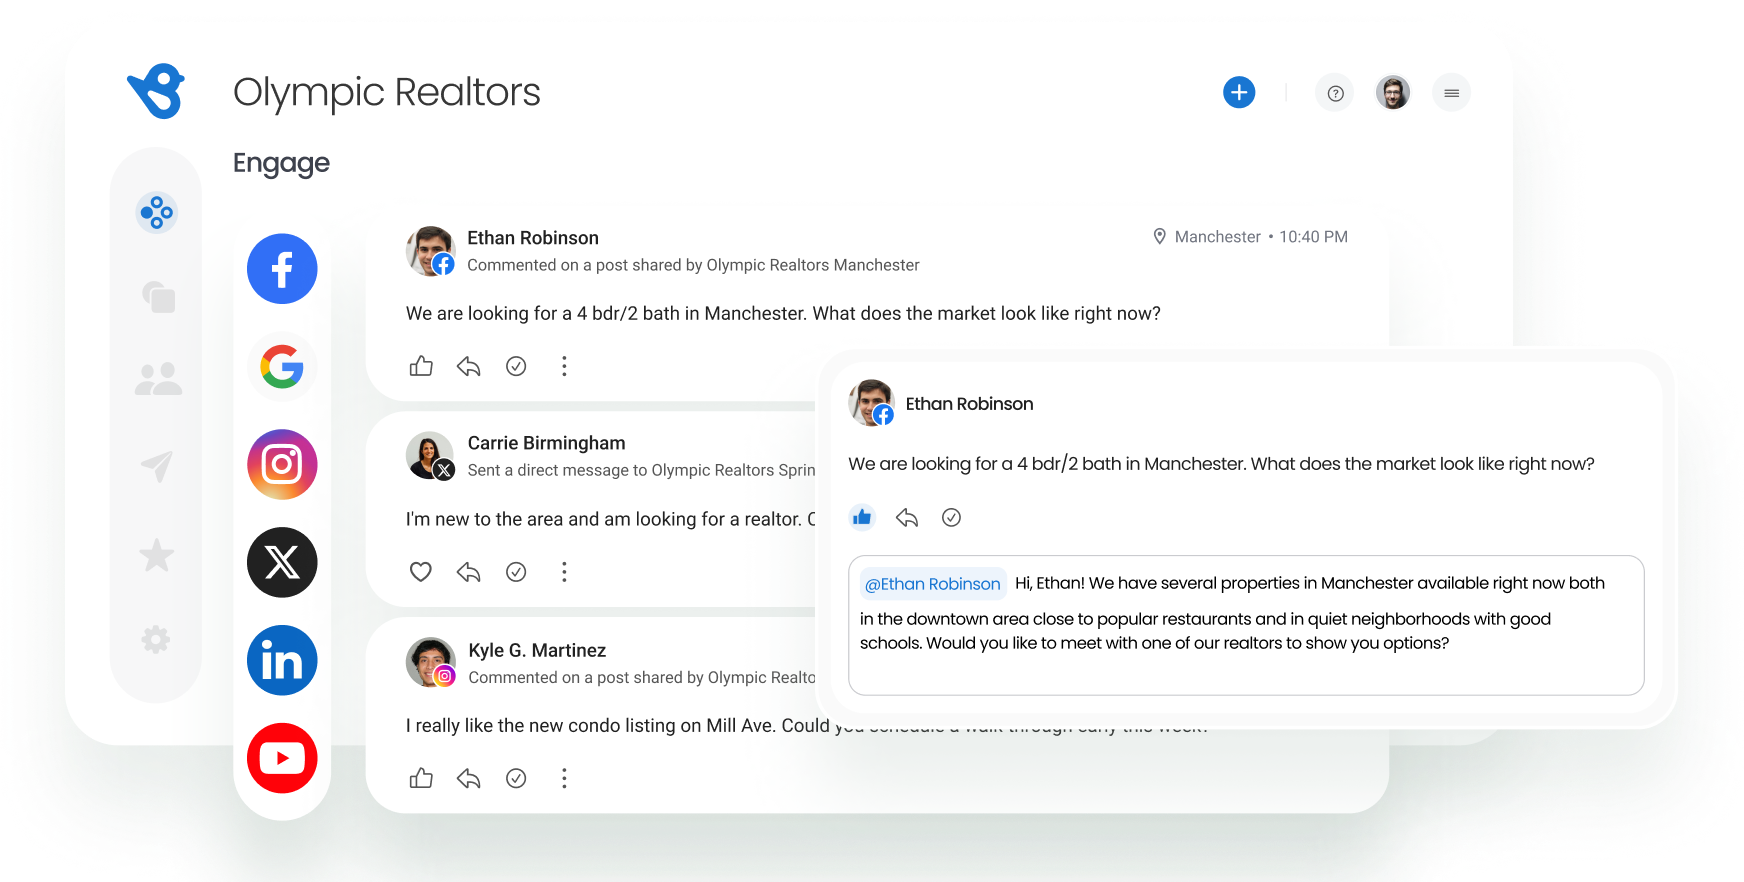Click Carrie Birmingham's avatar
Viewport: 1744px width, 882px height.
[430, 456]
